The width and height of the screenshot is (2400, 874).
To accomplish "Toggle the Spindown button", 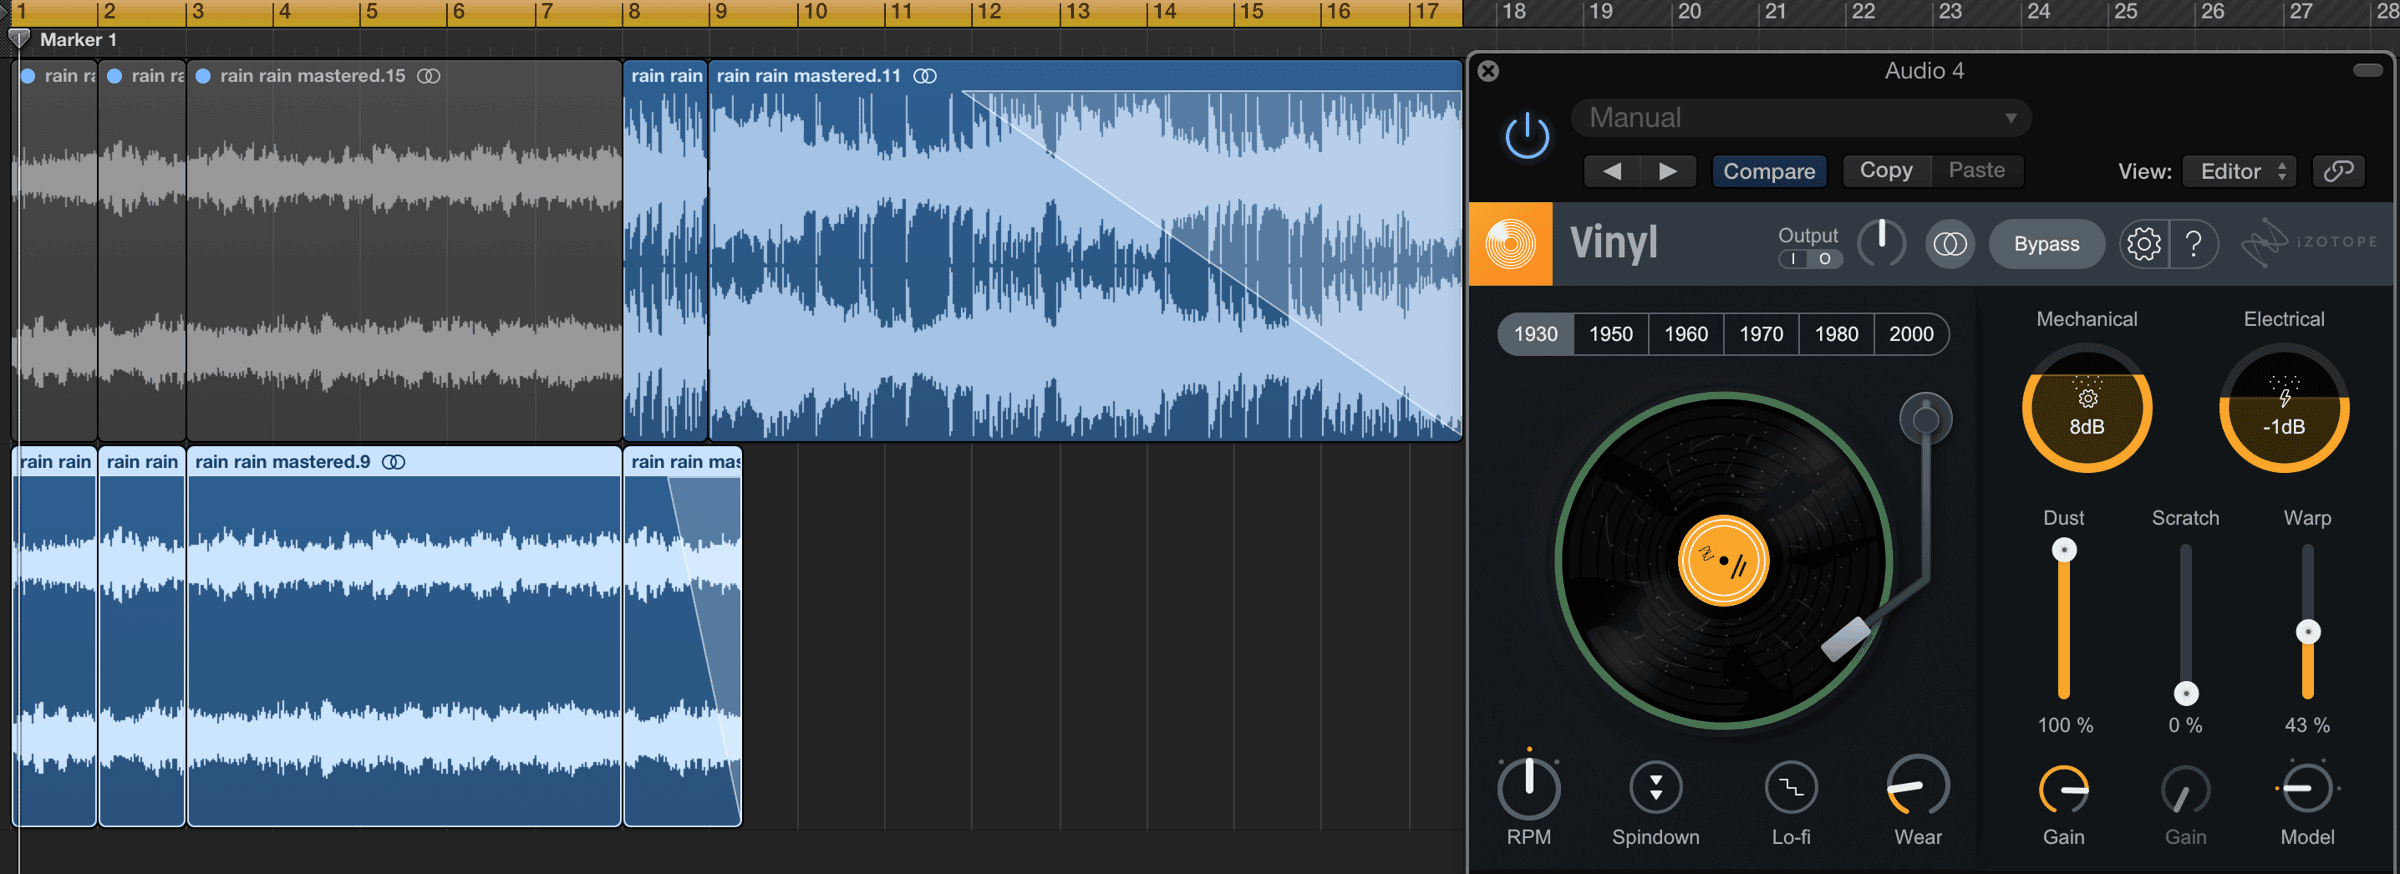I will pos(1656,788).
